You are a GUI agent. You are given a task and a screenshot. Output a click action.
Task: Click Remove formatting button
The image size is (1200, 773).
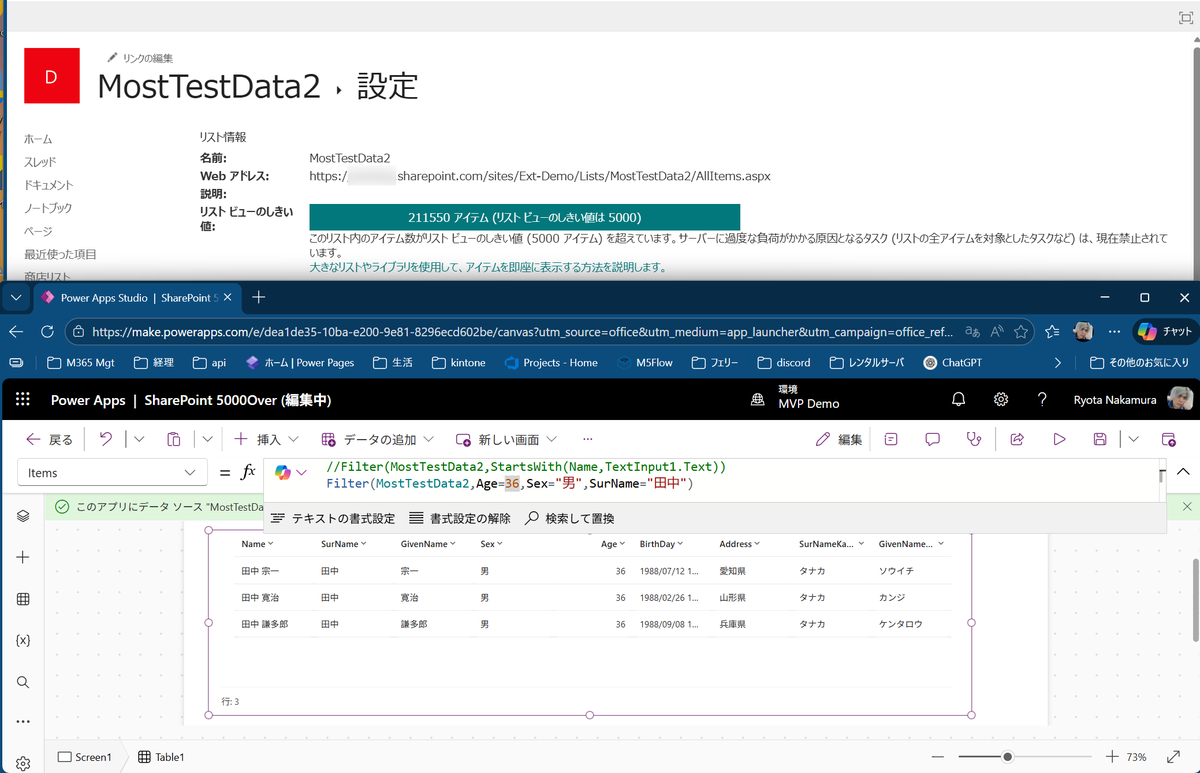point(459,518)
